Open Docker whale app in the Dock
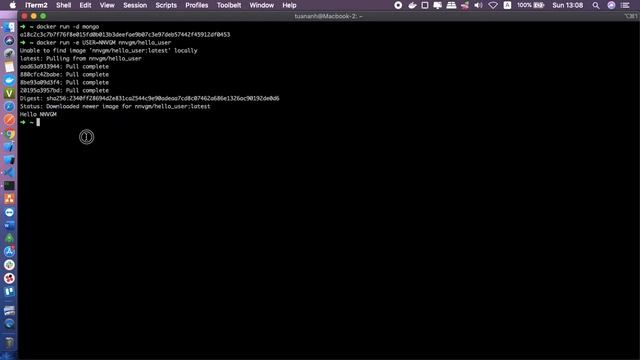 9,80
